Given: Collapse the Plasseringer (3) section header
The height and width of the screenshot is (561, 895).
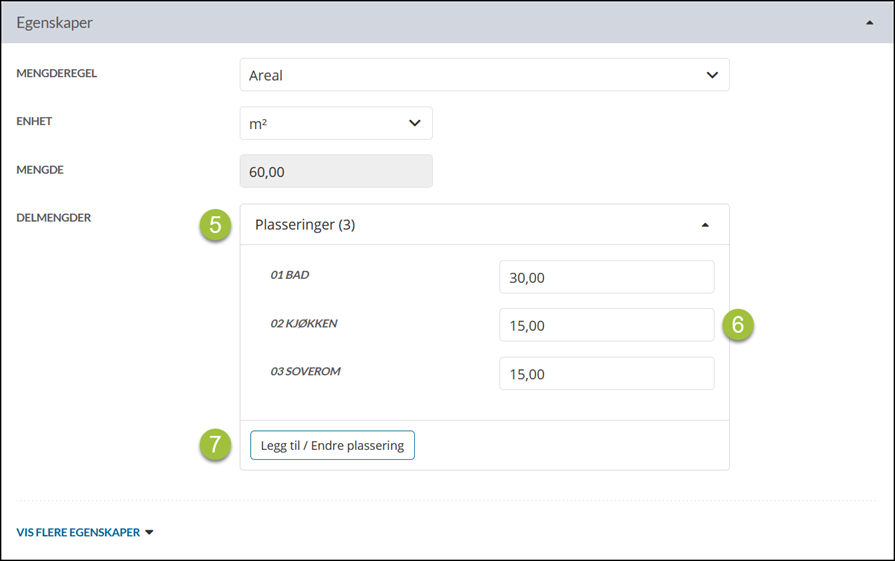Looking at the screenshot, I should click(x=470, y=225).
